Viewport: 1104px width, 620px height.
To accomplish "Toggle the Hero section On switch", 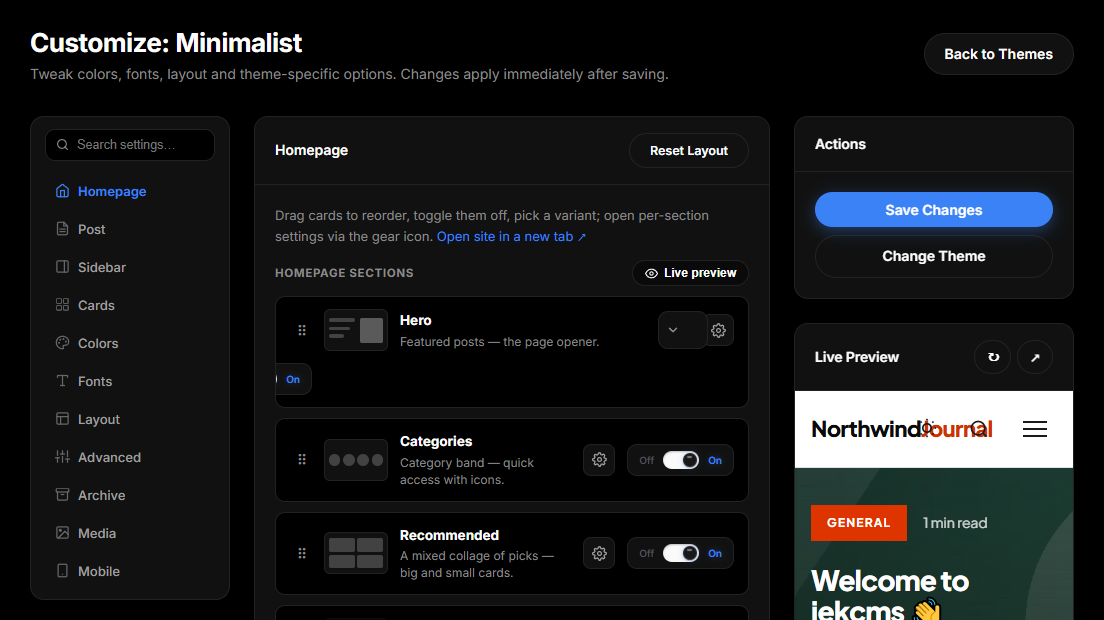I will pos(293,379).
